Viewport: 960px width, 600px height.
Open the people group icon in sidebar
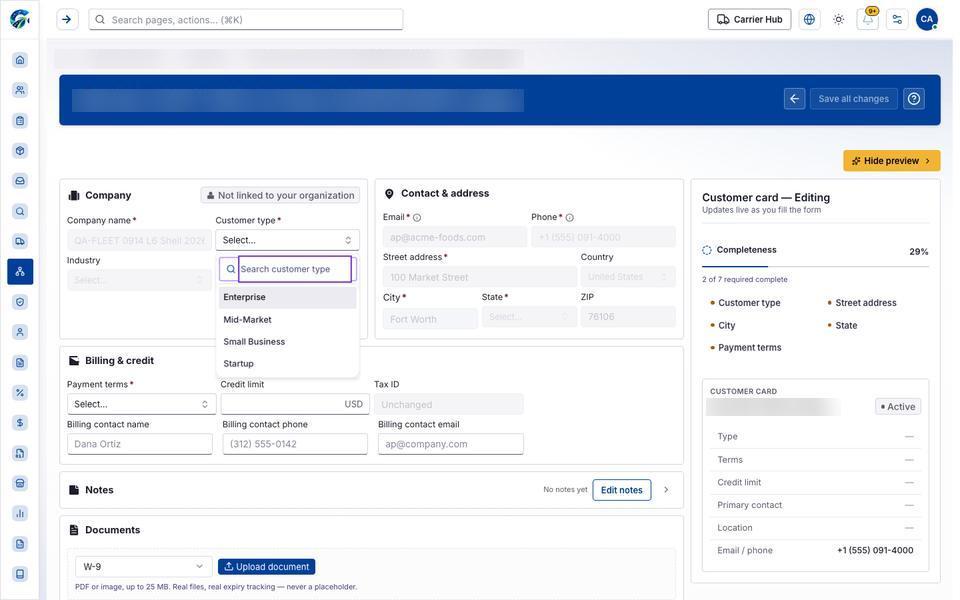click(x=20, y=90)
